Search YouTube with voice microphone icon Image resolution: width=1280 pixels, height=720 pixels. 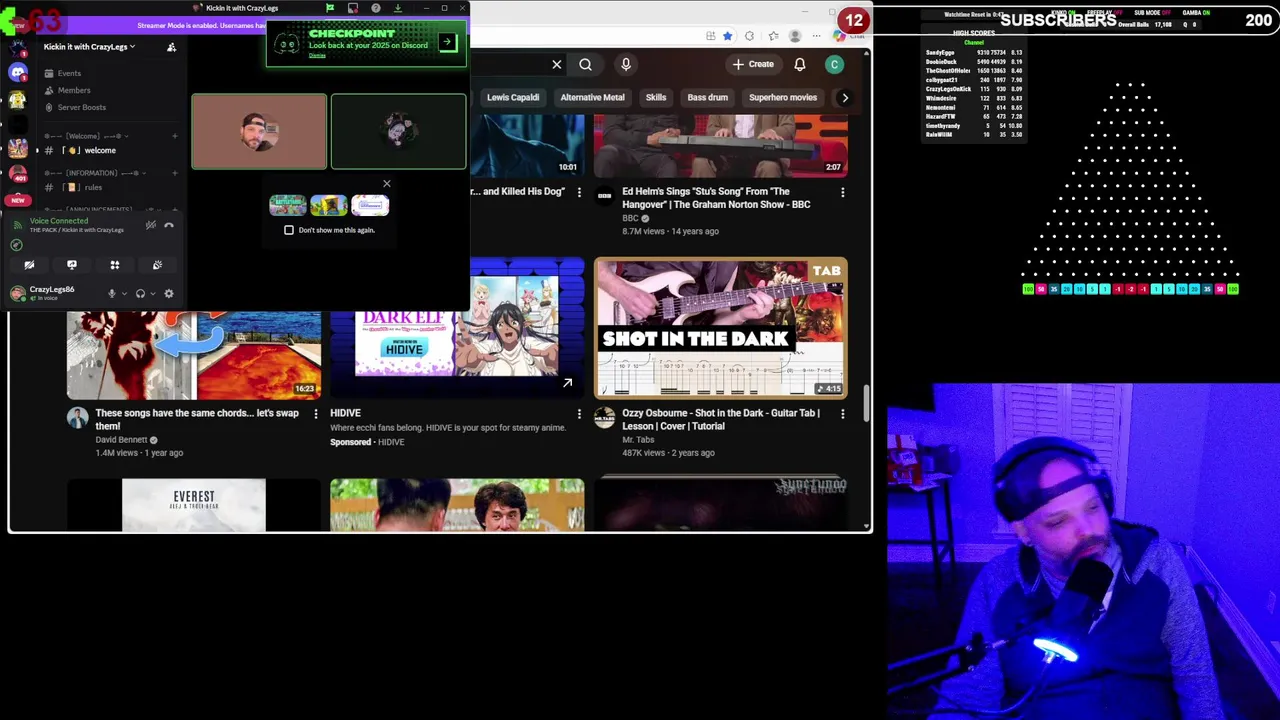point(626,64)
